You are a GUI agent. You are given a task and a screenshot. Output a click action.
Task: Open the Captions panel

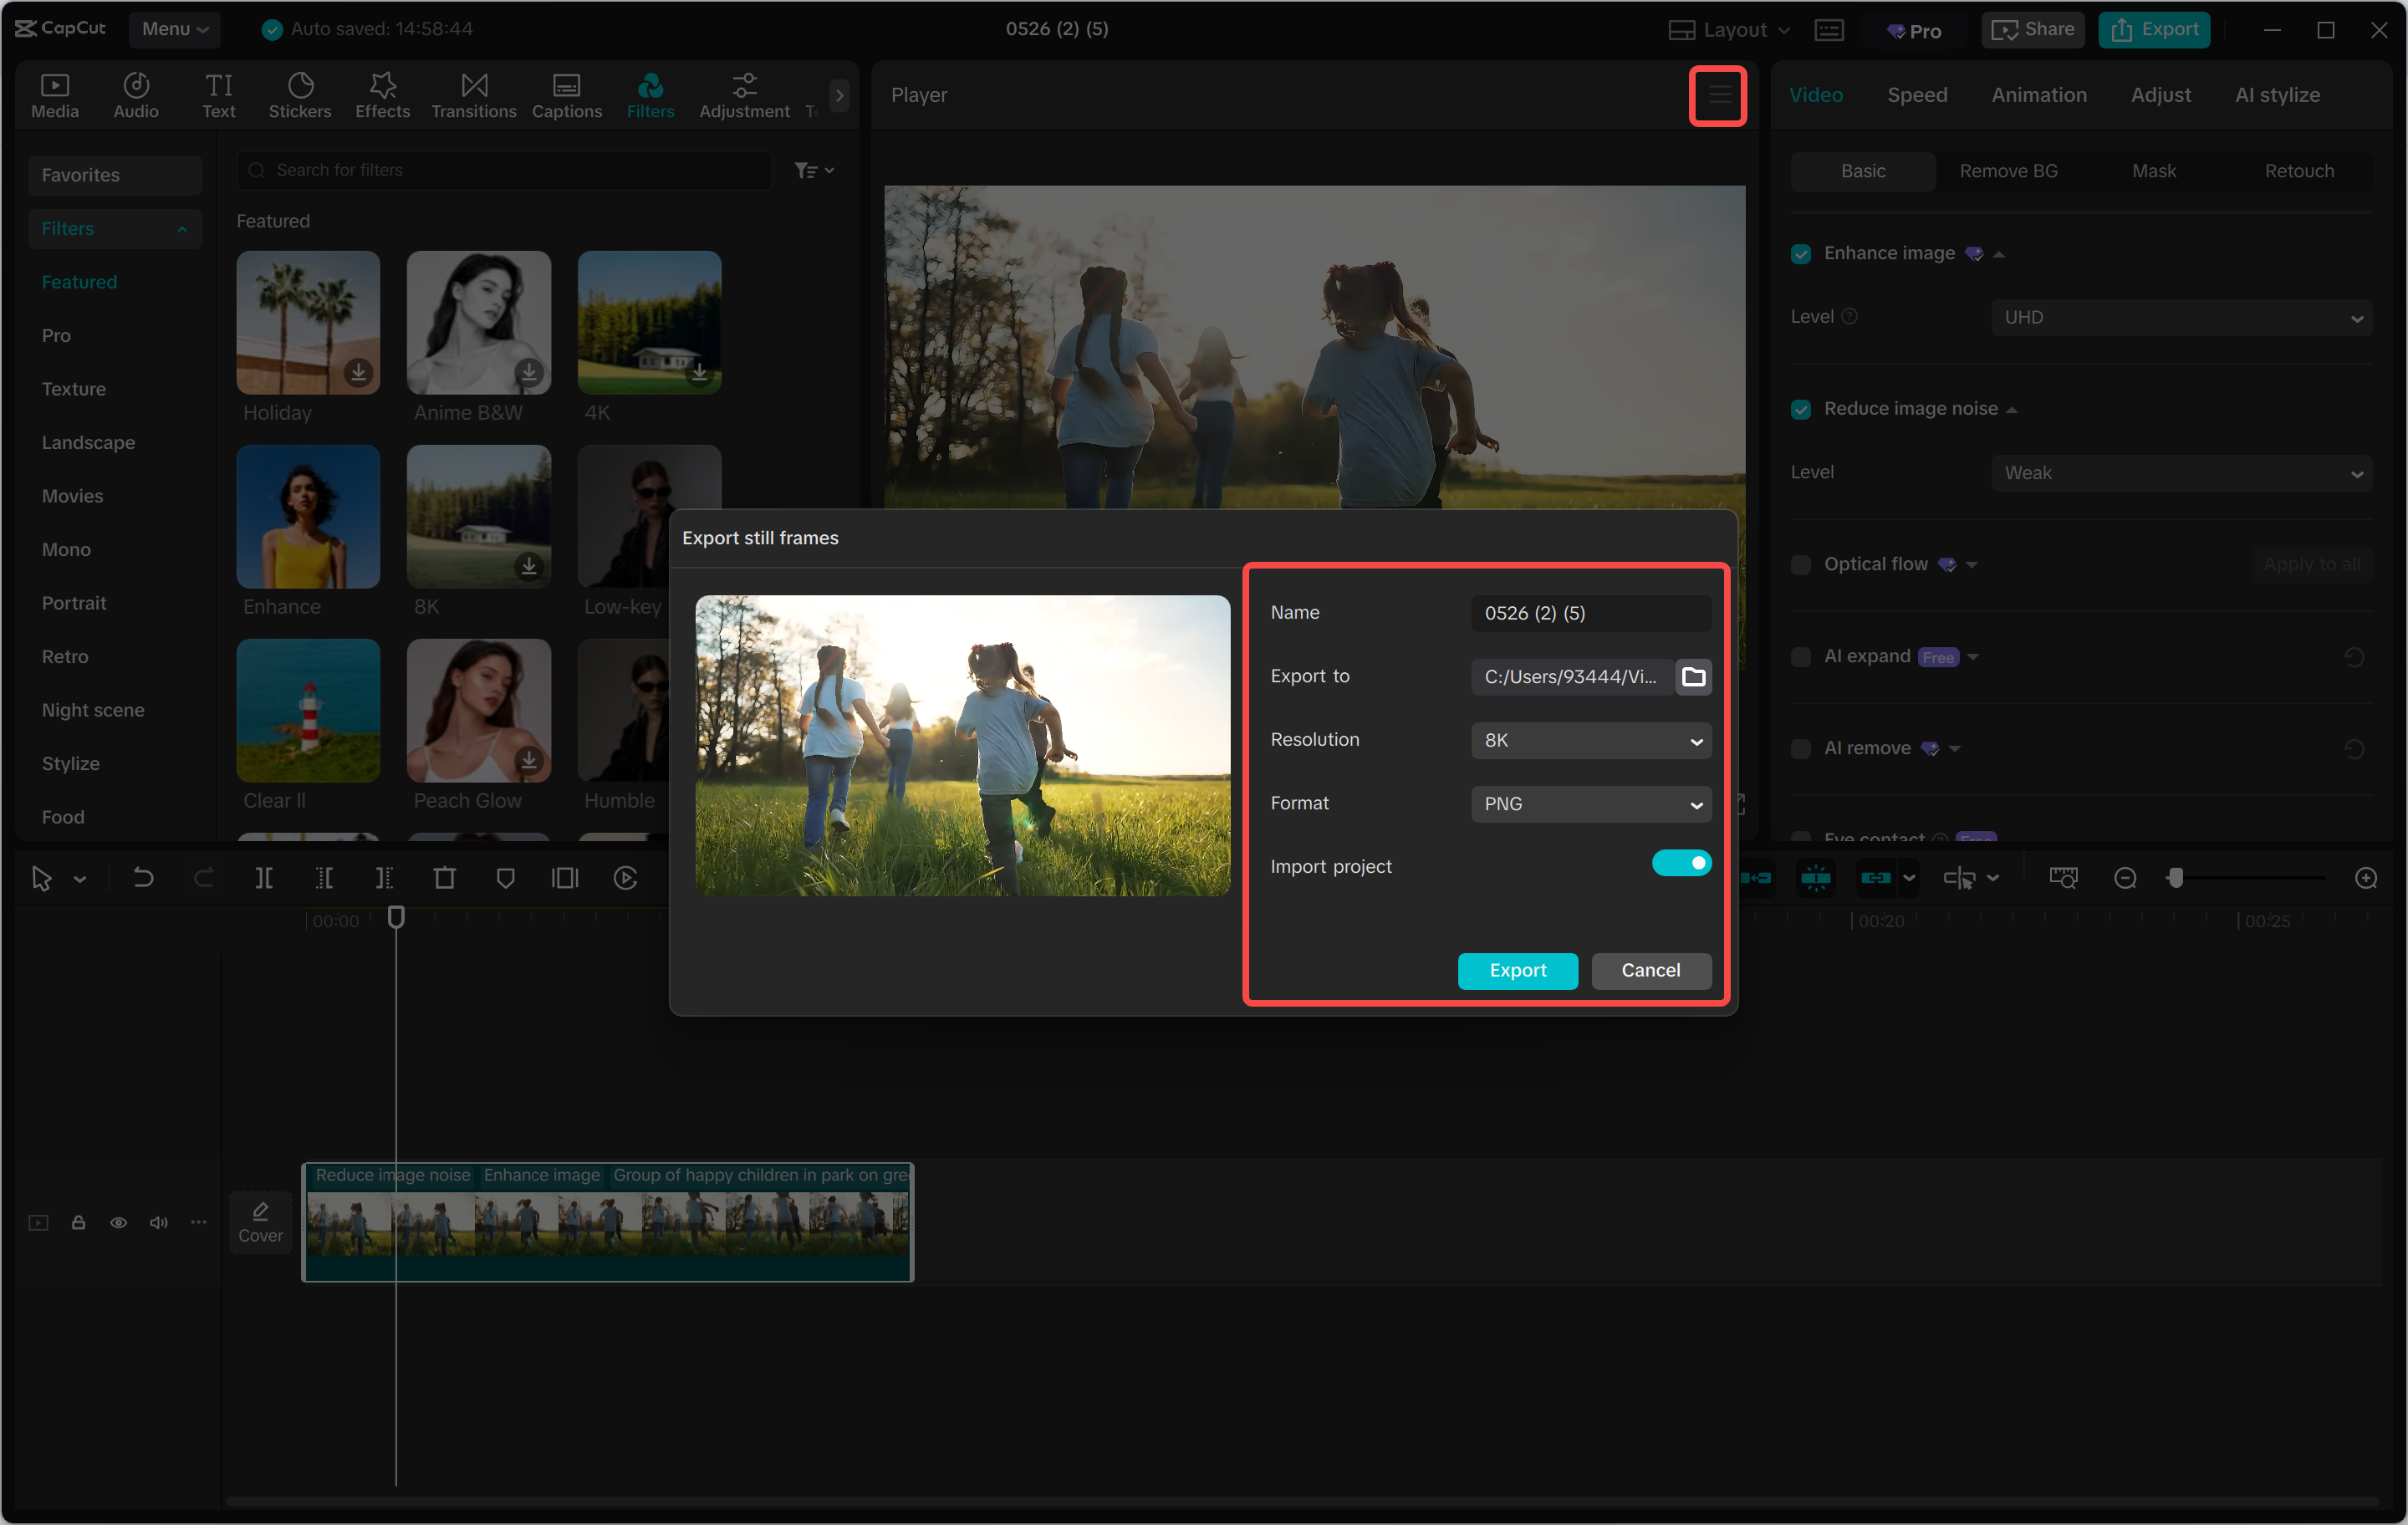pos(566,95)
